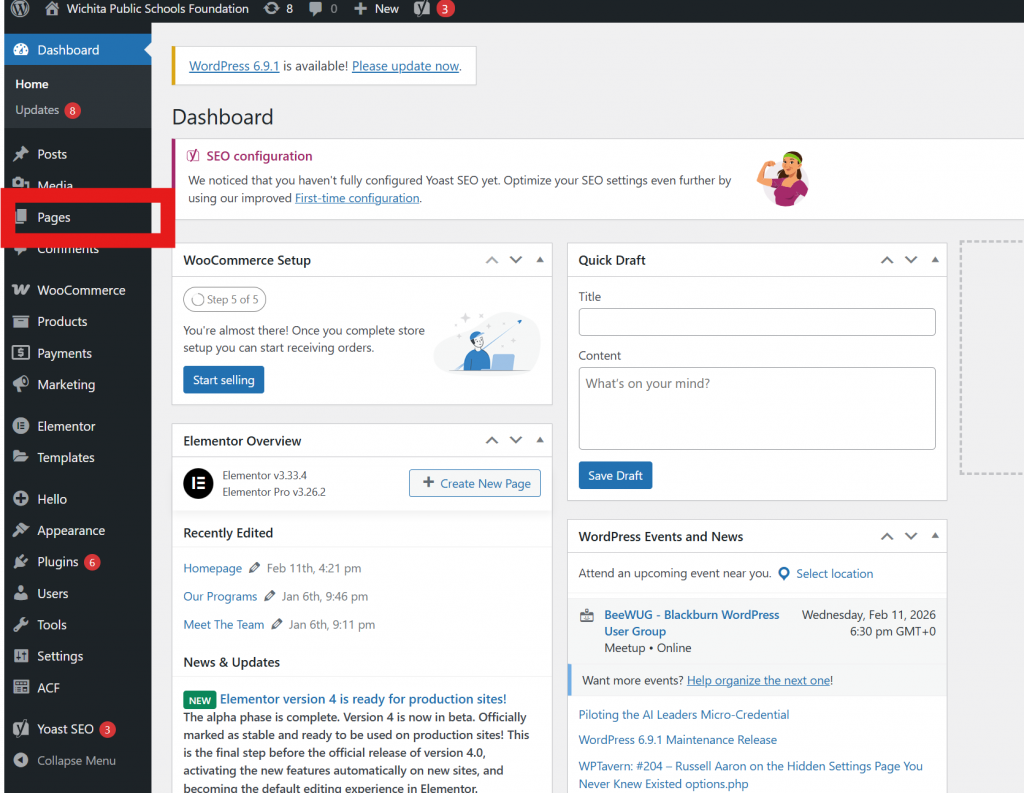Click the WordPress logo icon in admin bar
The image size is (1024, 793).
pos(20,9)
